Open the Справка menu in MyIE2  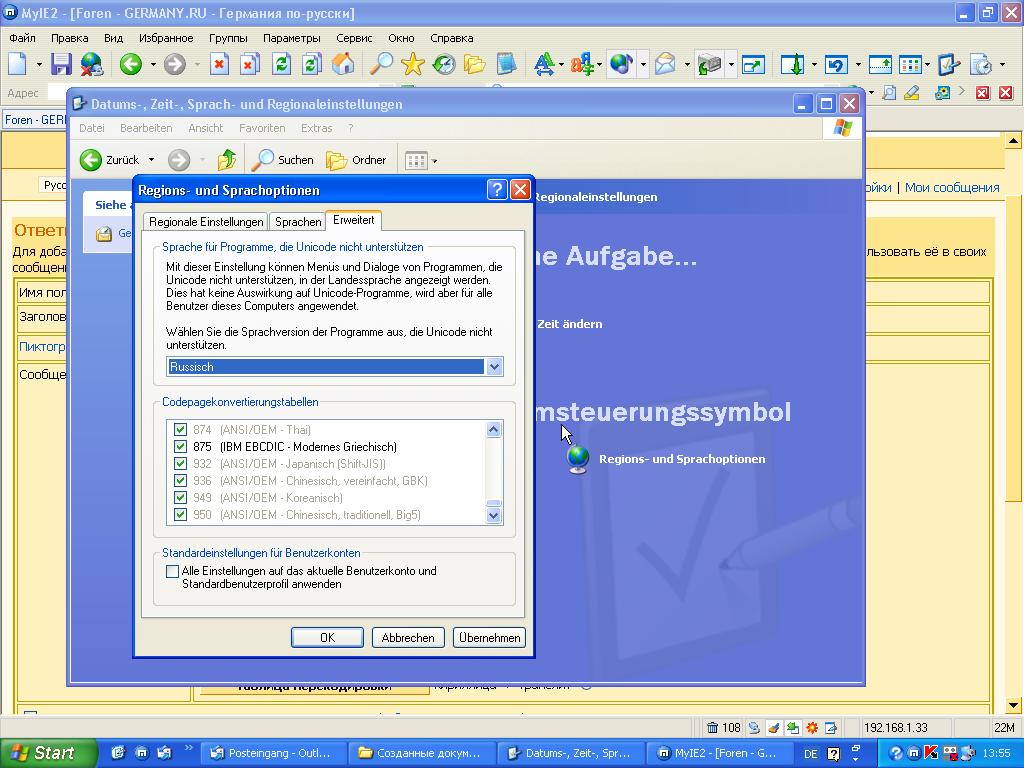pos(451,38)
